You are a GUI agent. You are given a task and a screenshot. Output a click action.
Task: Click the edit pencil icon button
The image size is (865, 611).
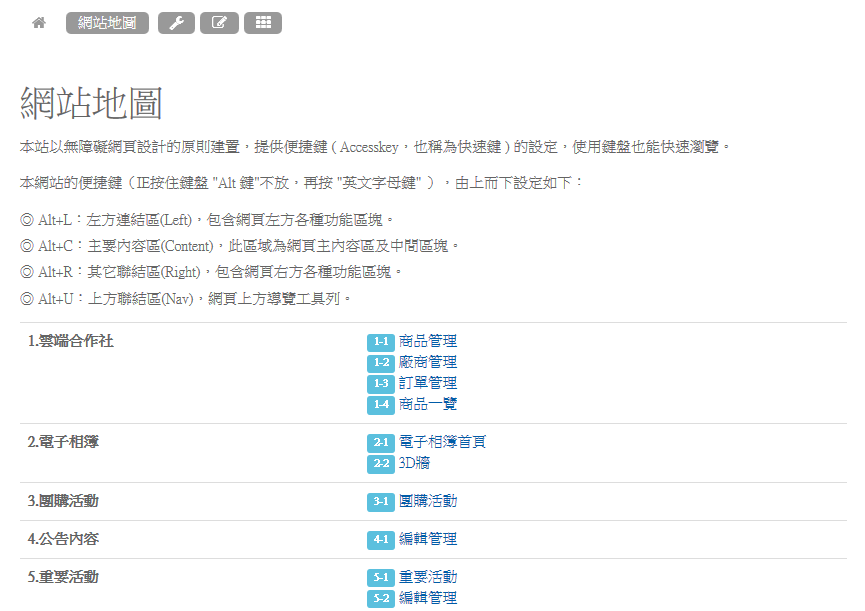(219, 23)
